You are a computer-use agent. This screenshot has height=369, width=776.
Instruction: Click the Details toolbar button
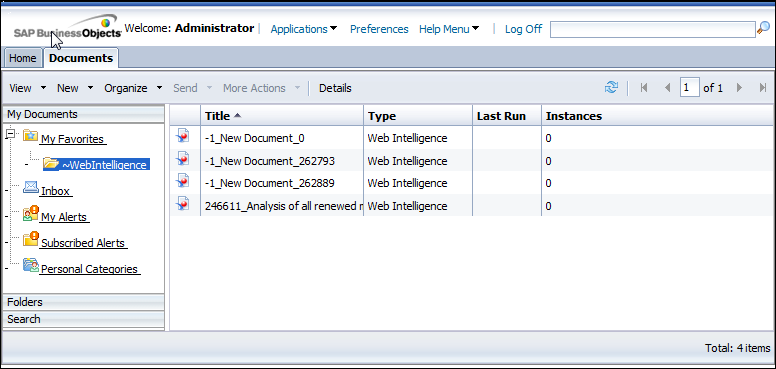(x=335, y=88)
